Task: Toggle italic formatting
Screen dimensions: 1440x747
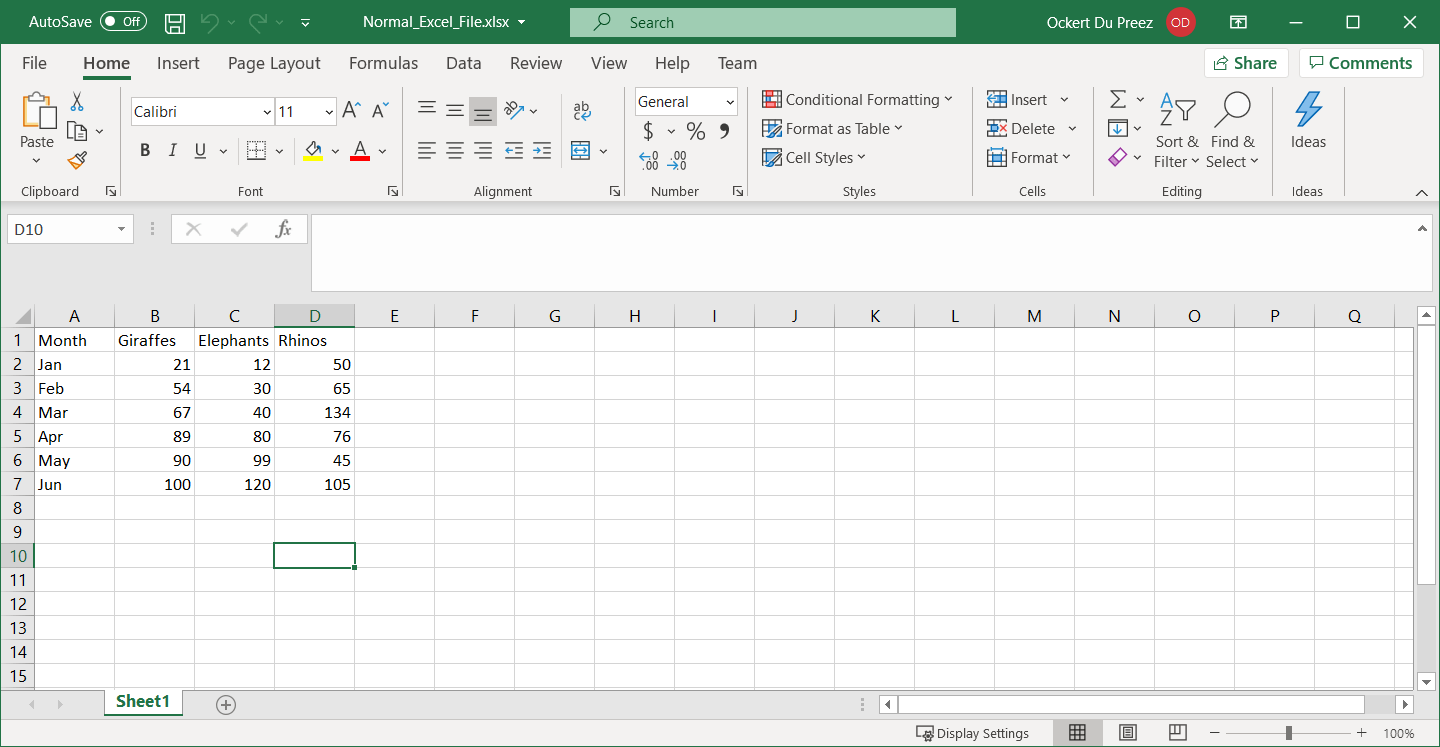Action: tap(171, 150)
